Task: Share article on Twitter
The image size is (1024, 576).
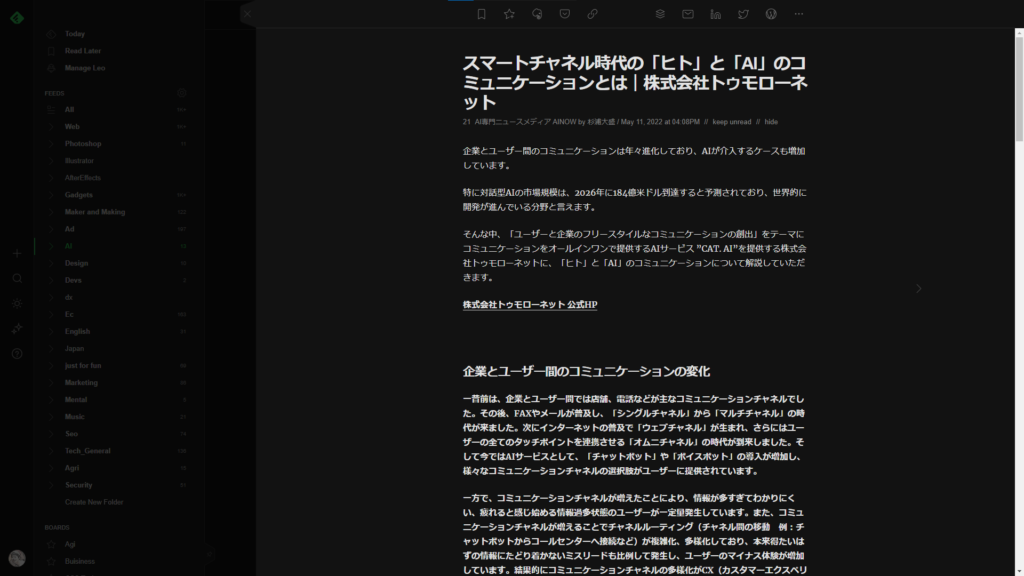Action: 743,14
